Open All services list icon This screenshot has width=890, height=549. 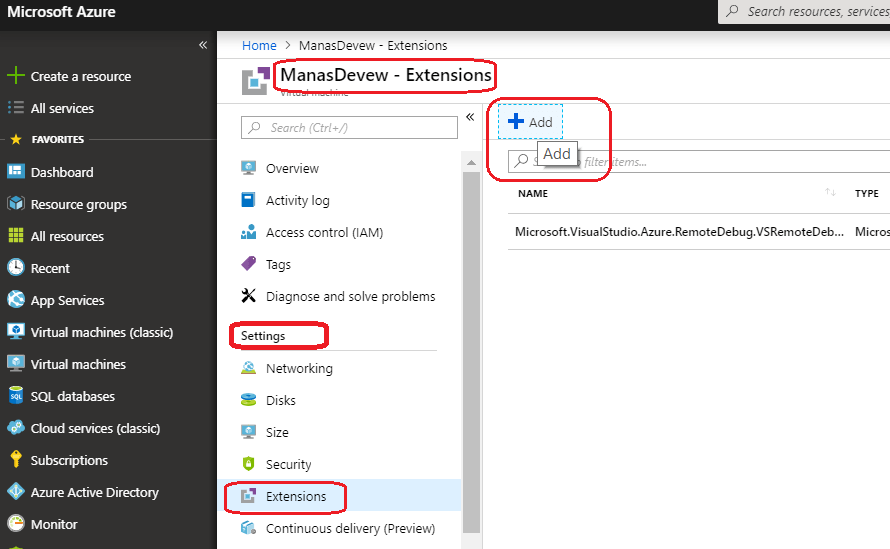pyautogui.click(x=16, y=108)
